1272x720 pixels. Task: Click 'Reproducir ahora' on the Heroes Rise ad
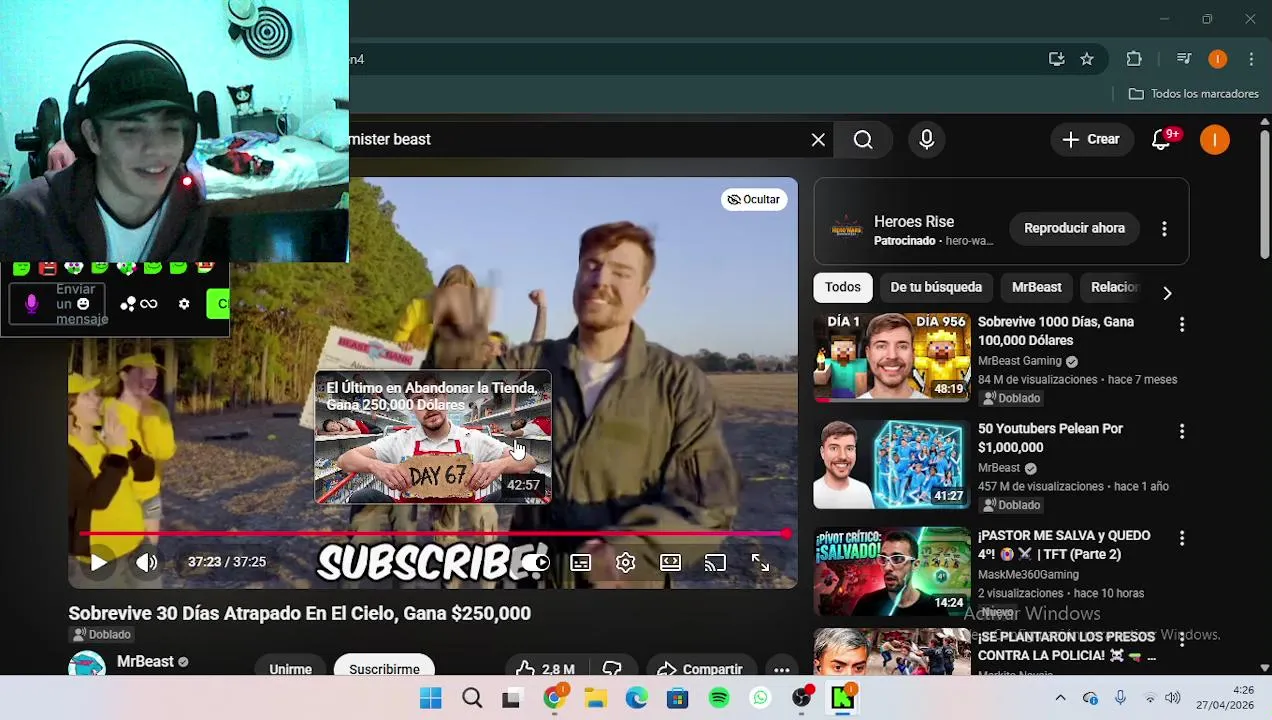coord(1074,228)
